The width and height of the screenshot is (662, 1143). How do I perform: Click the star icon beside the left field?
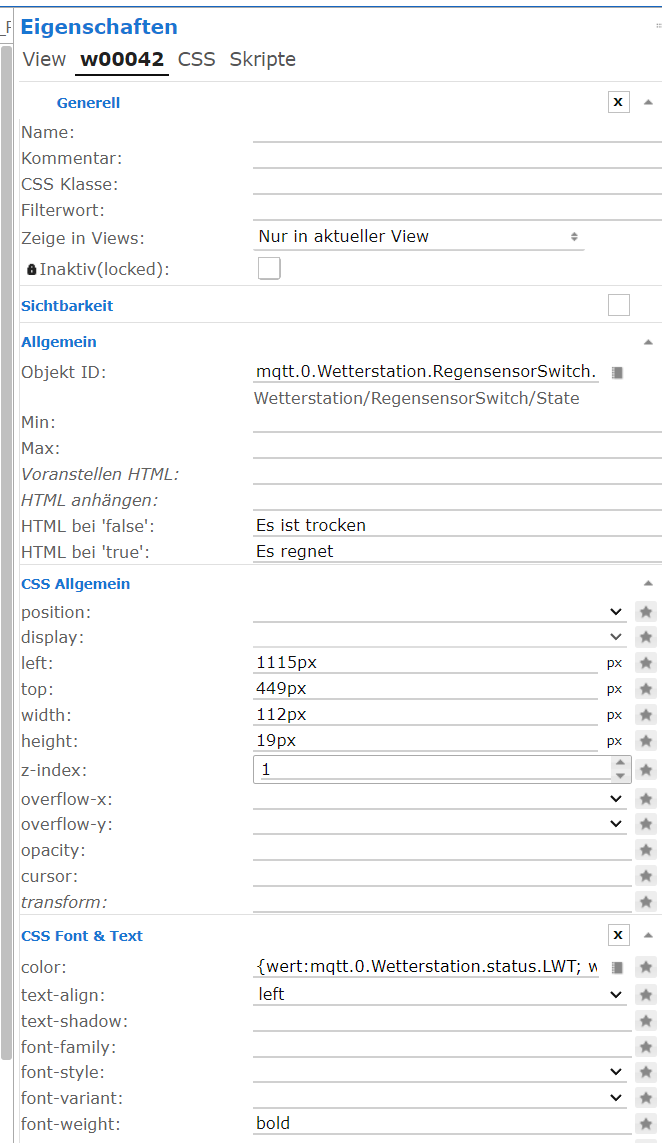[645, 662]
